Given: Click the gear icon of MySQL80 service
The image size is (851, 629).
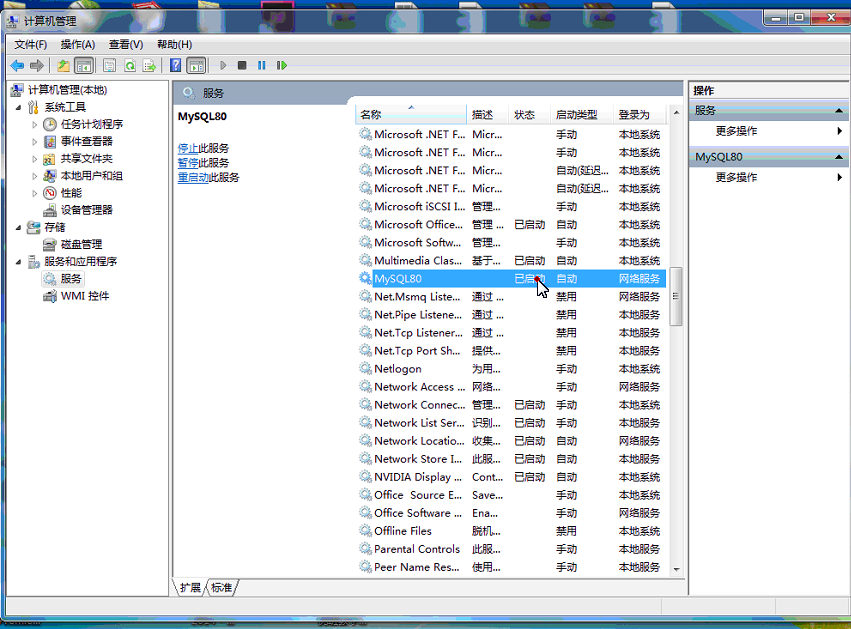Looking at the screenshot, I should [x=365, y=278].
